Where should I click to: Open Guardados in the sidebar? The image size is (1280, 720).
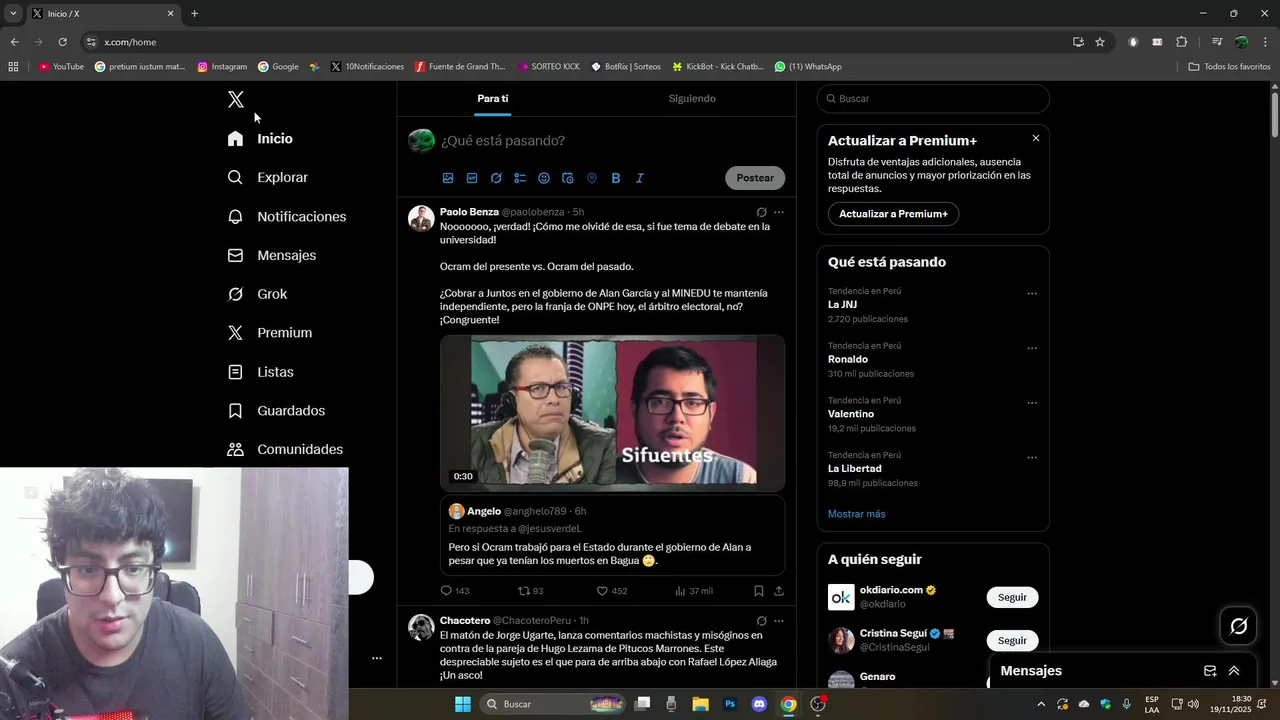tap(276, 411)
